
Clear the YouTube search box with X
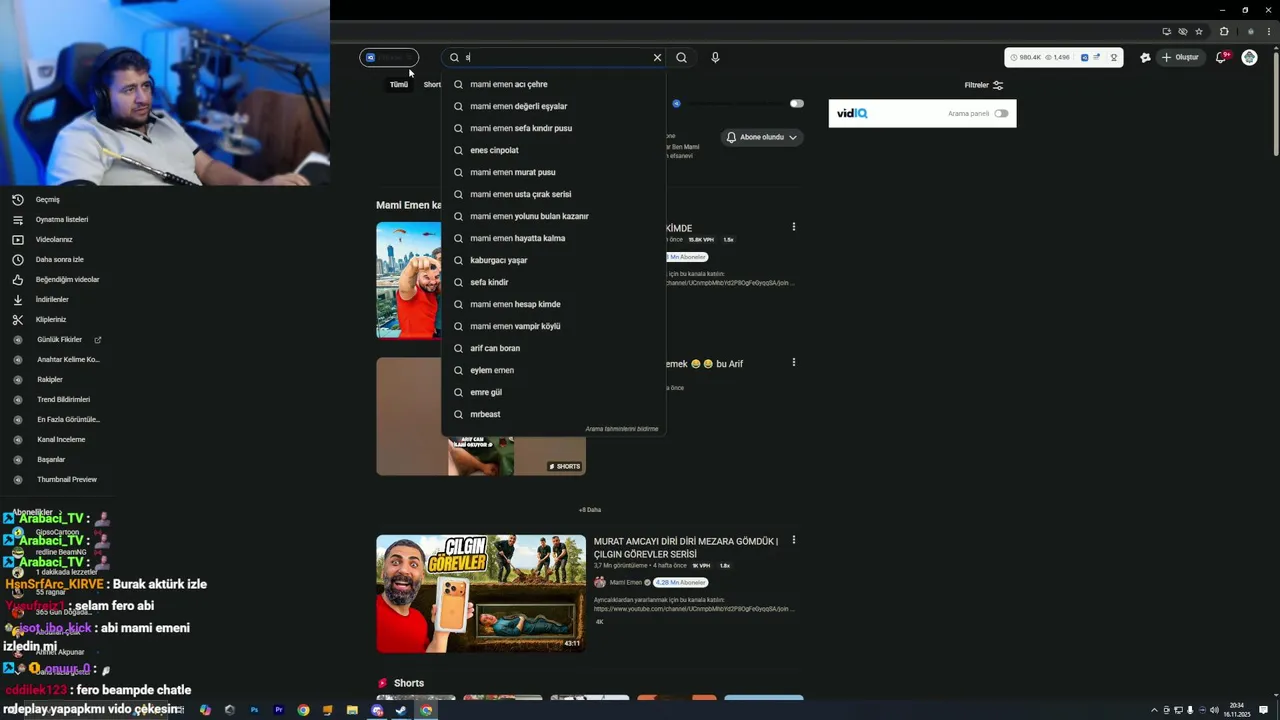pos(657,58)
